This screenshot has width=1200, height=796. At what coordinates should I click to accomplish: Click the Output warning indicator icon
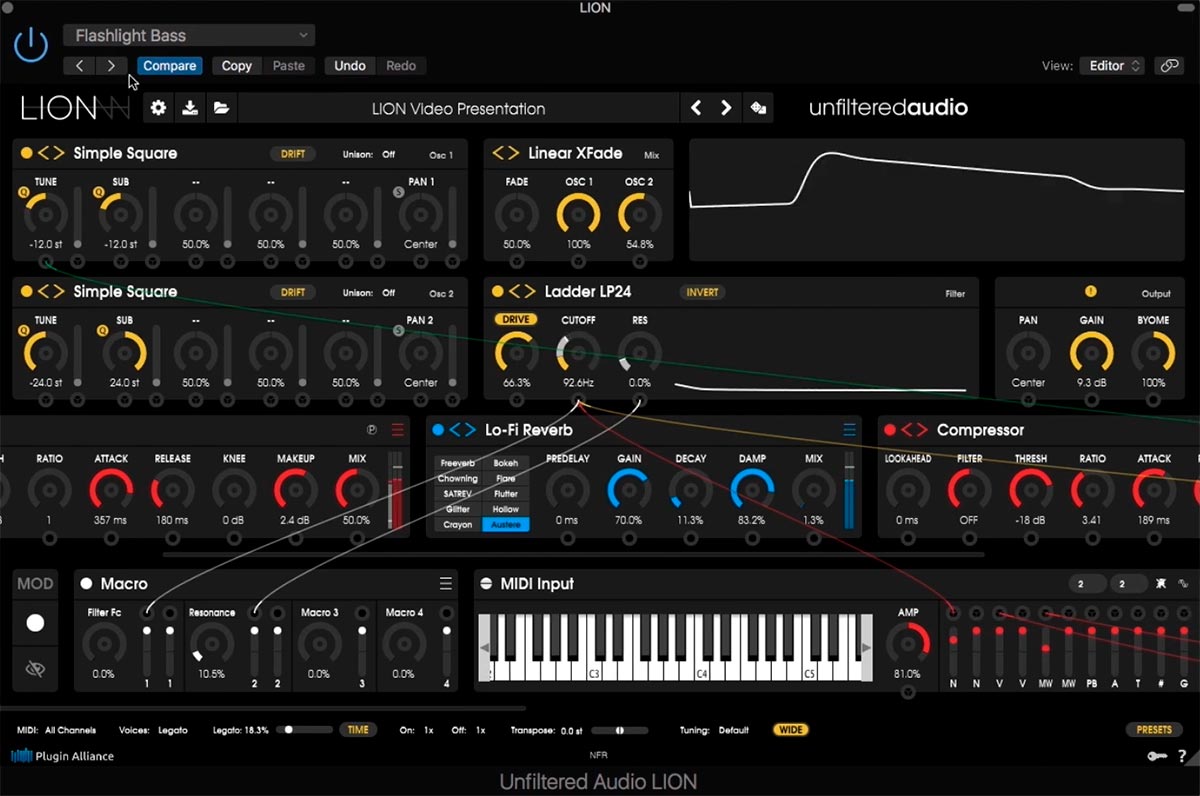[x=1090, y=292]
